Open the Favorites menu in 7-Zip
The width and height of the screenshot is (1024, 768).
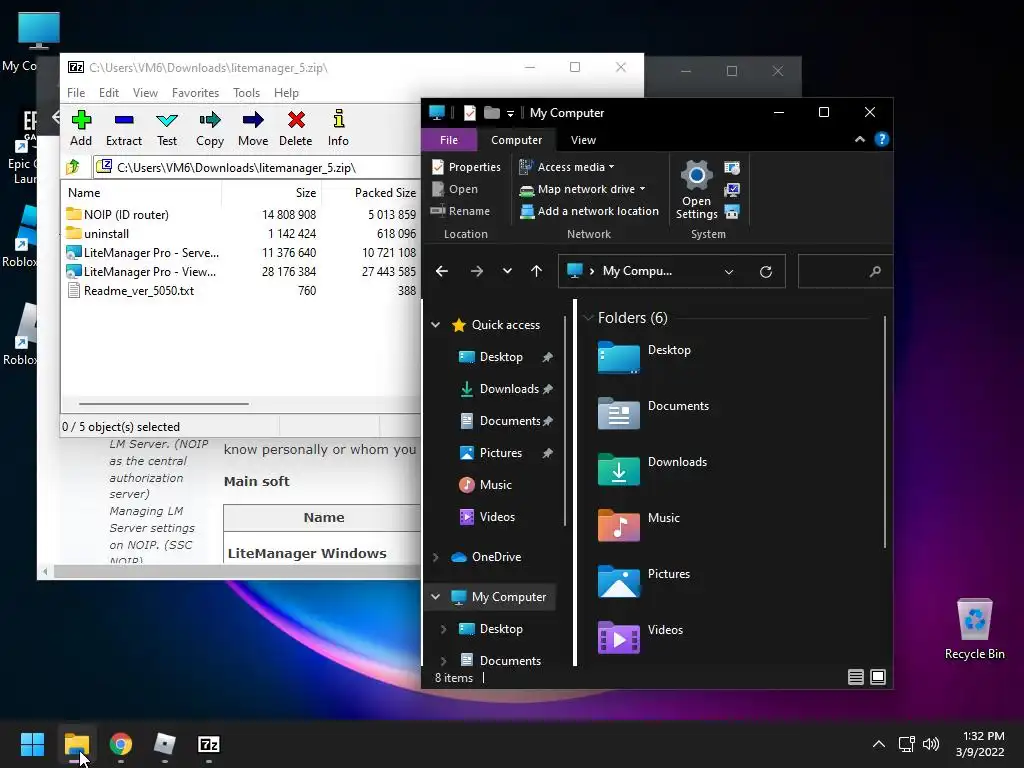pyautogui.click(x=195, y=93)
